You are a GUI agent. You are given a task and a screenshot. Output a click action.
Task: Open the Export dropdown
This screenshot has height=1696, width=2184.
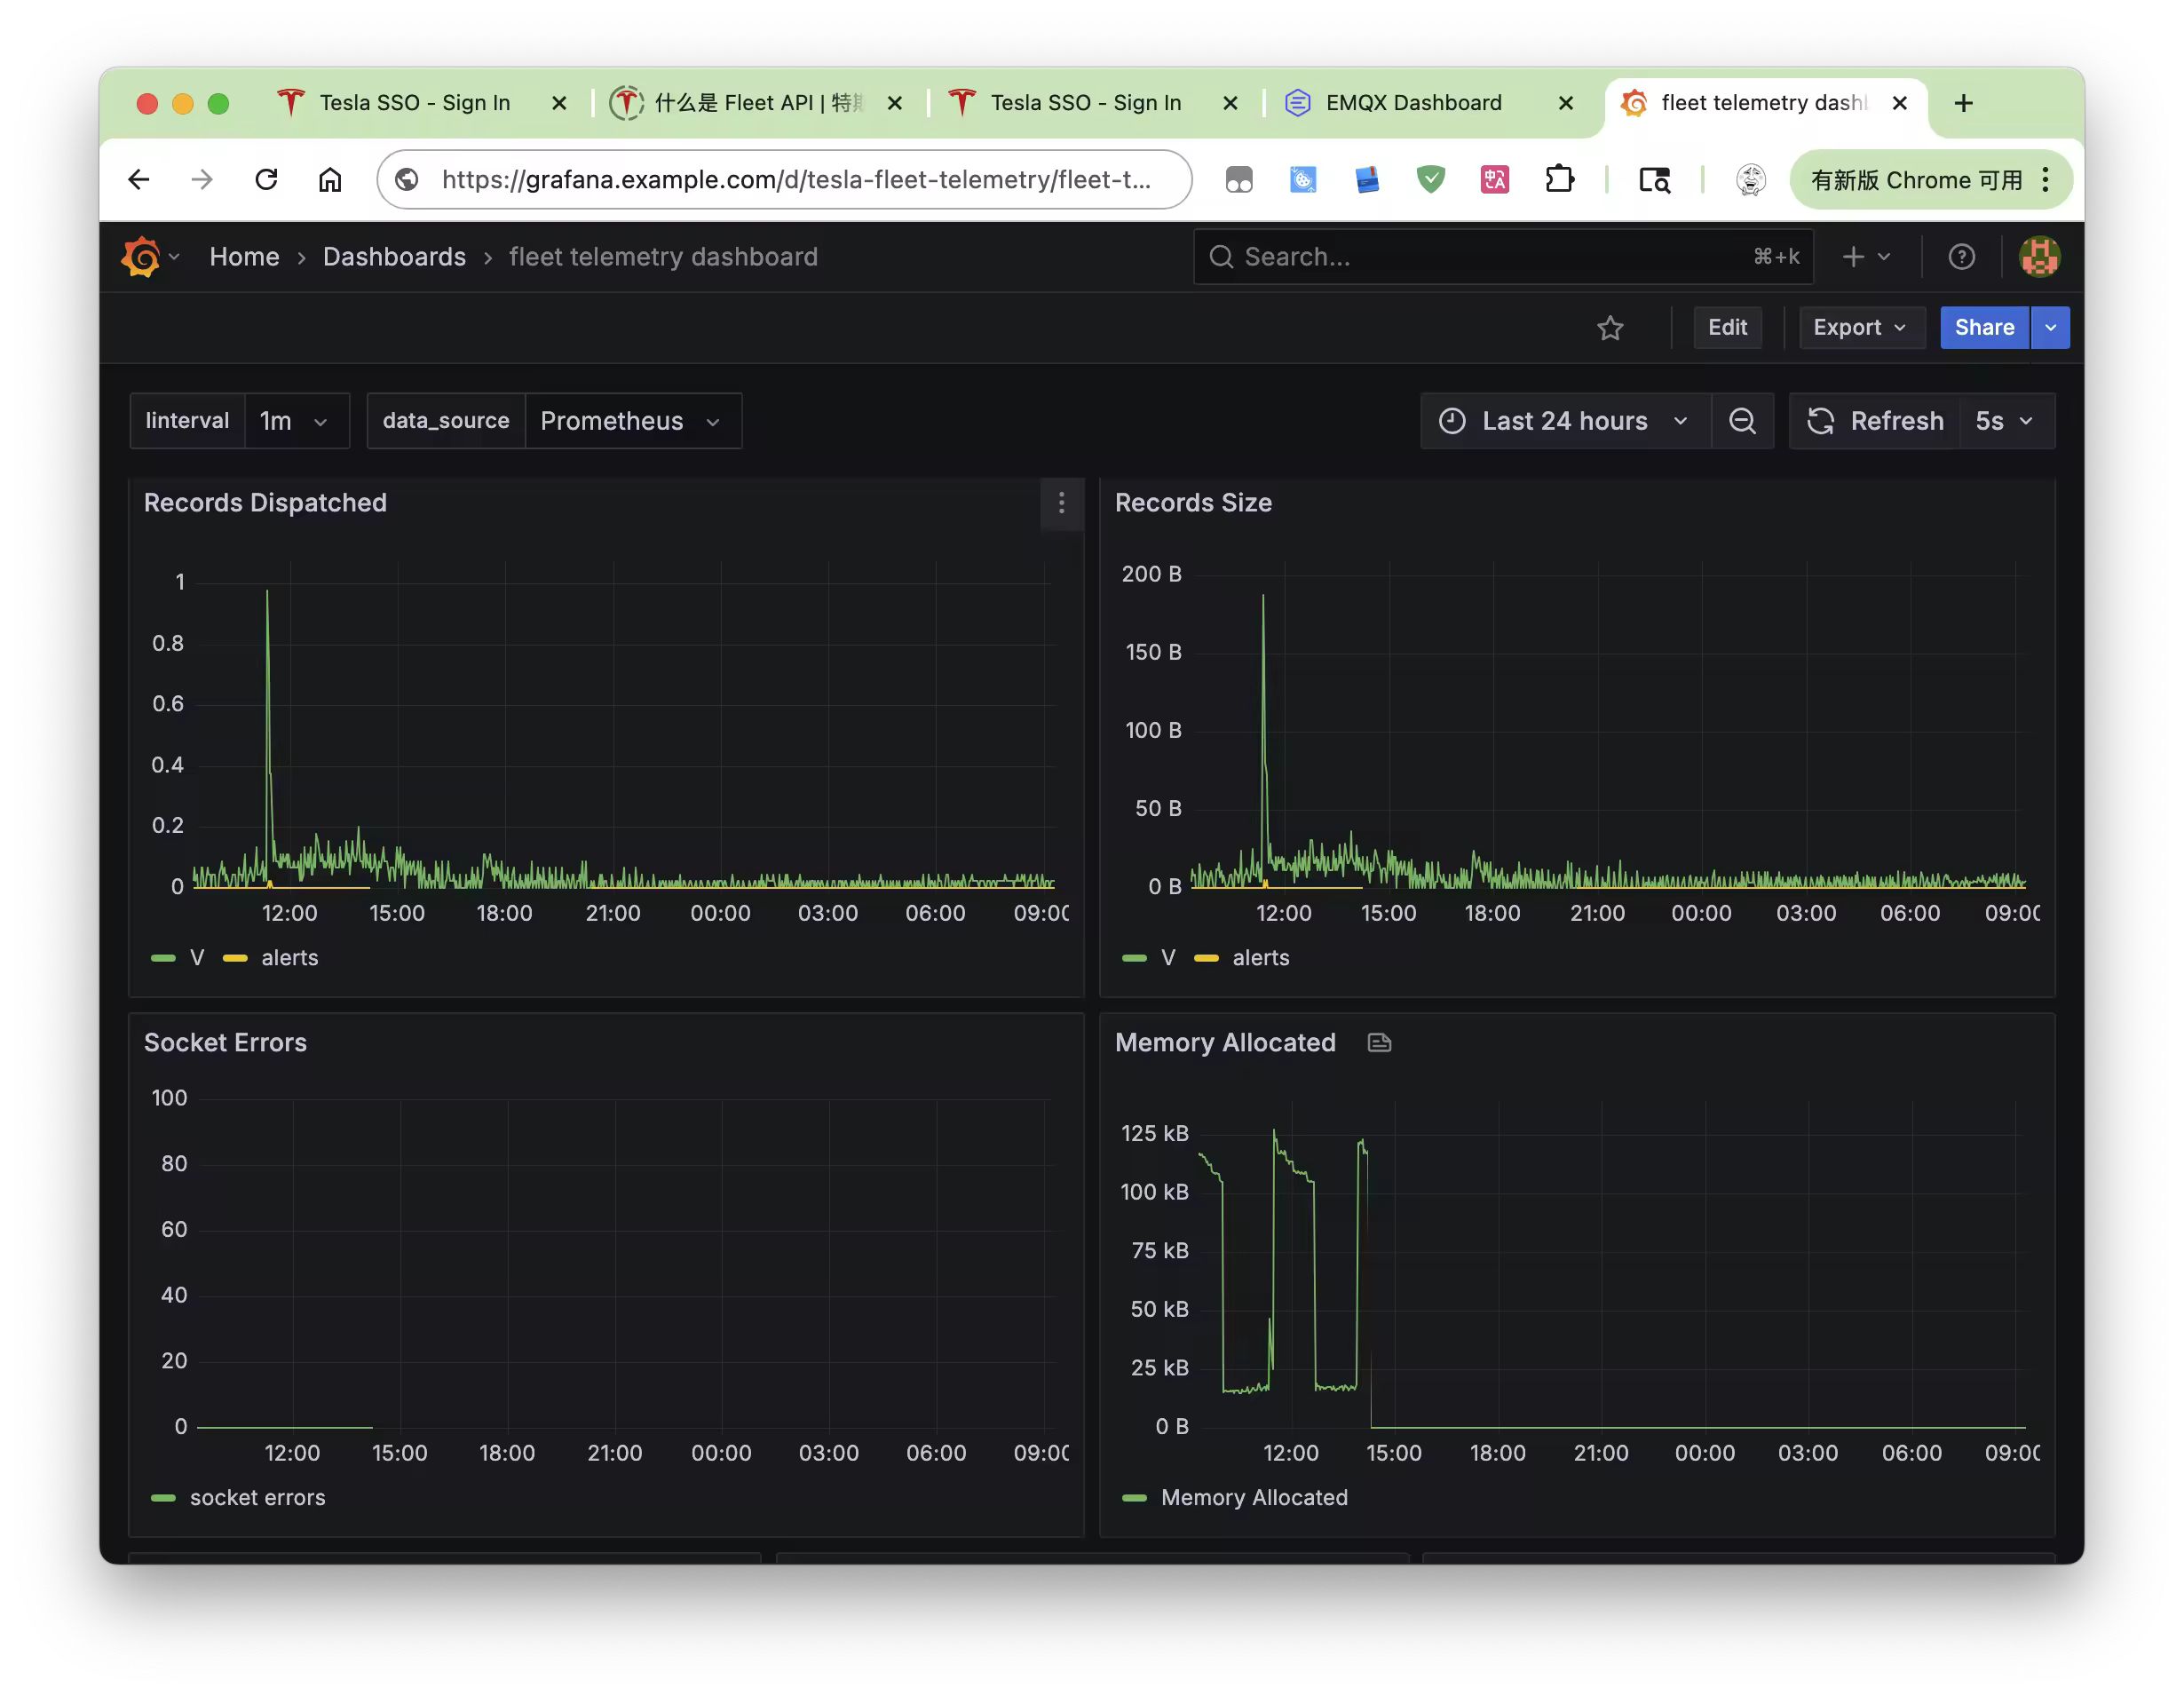pyautogui.click(x=1862, y=328)
